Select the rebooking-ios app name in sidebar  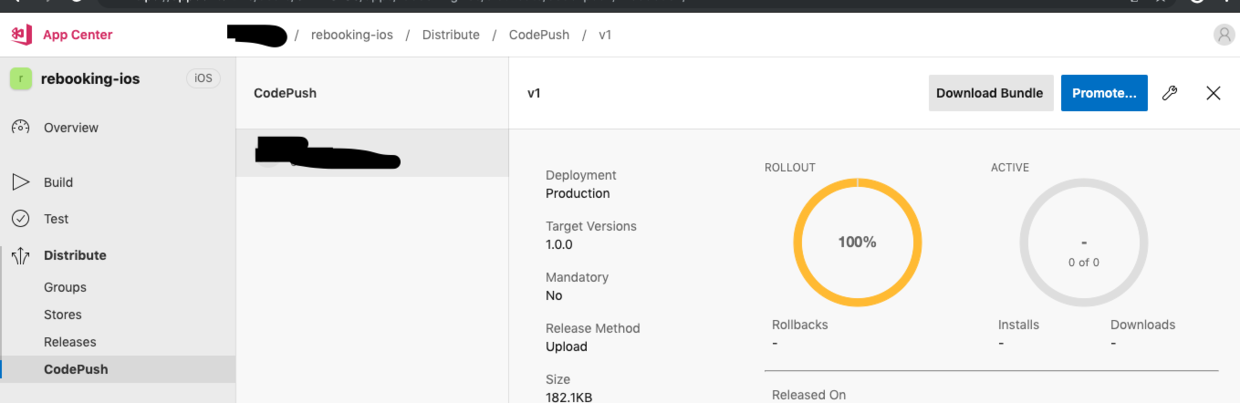click(x=90, y=78)
